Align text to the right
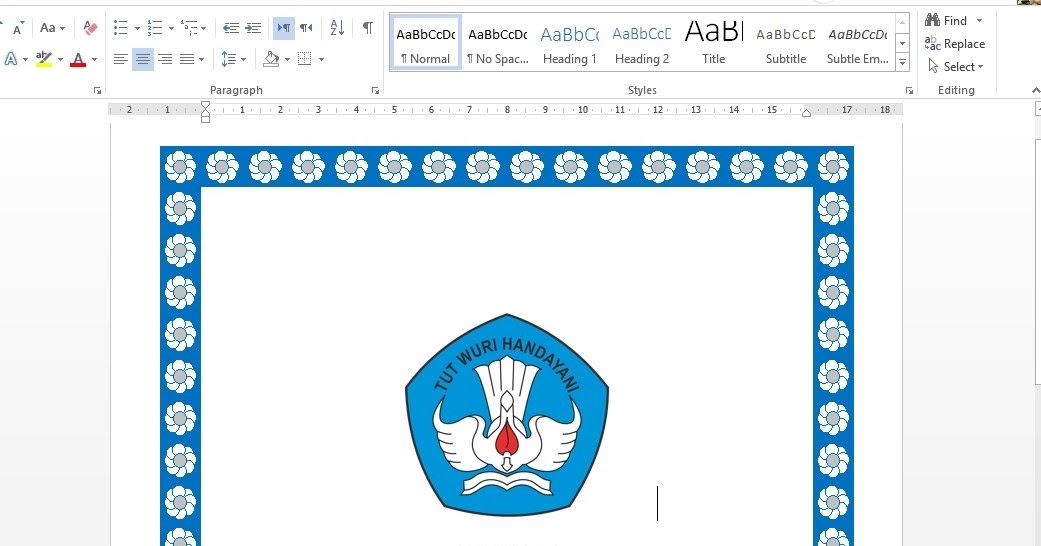Screen dimensions: 1041x546 point(165,59)
